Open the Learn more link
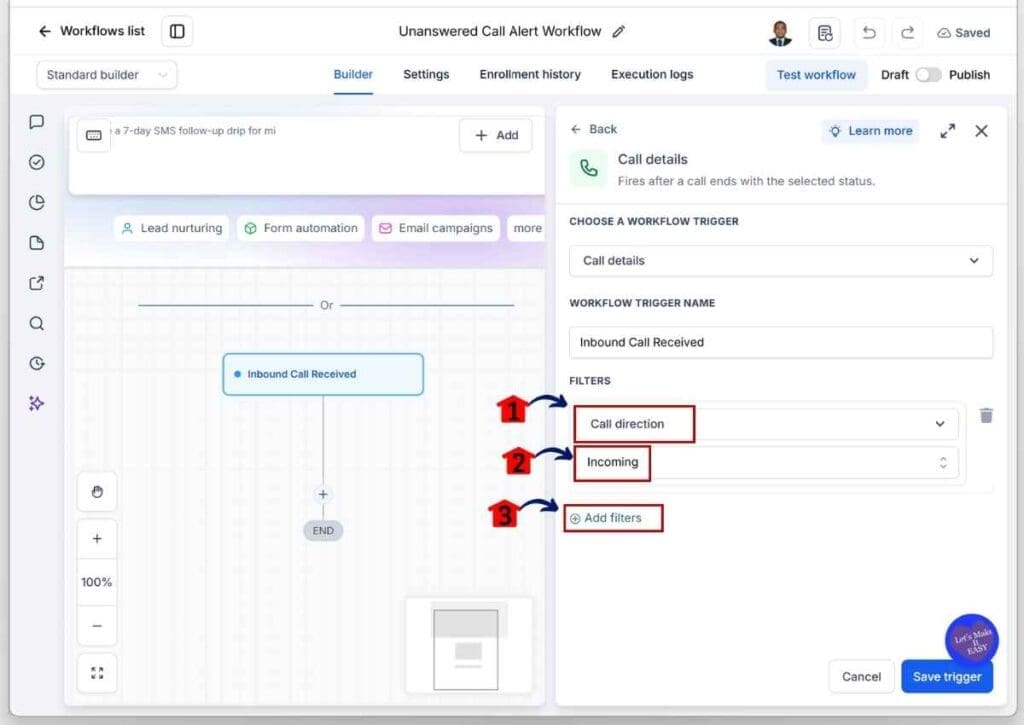Screen dimensions: 1024x725 click(x=870, y=131)
